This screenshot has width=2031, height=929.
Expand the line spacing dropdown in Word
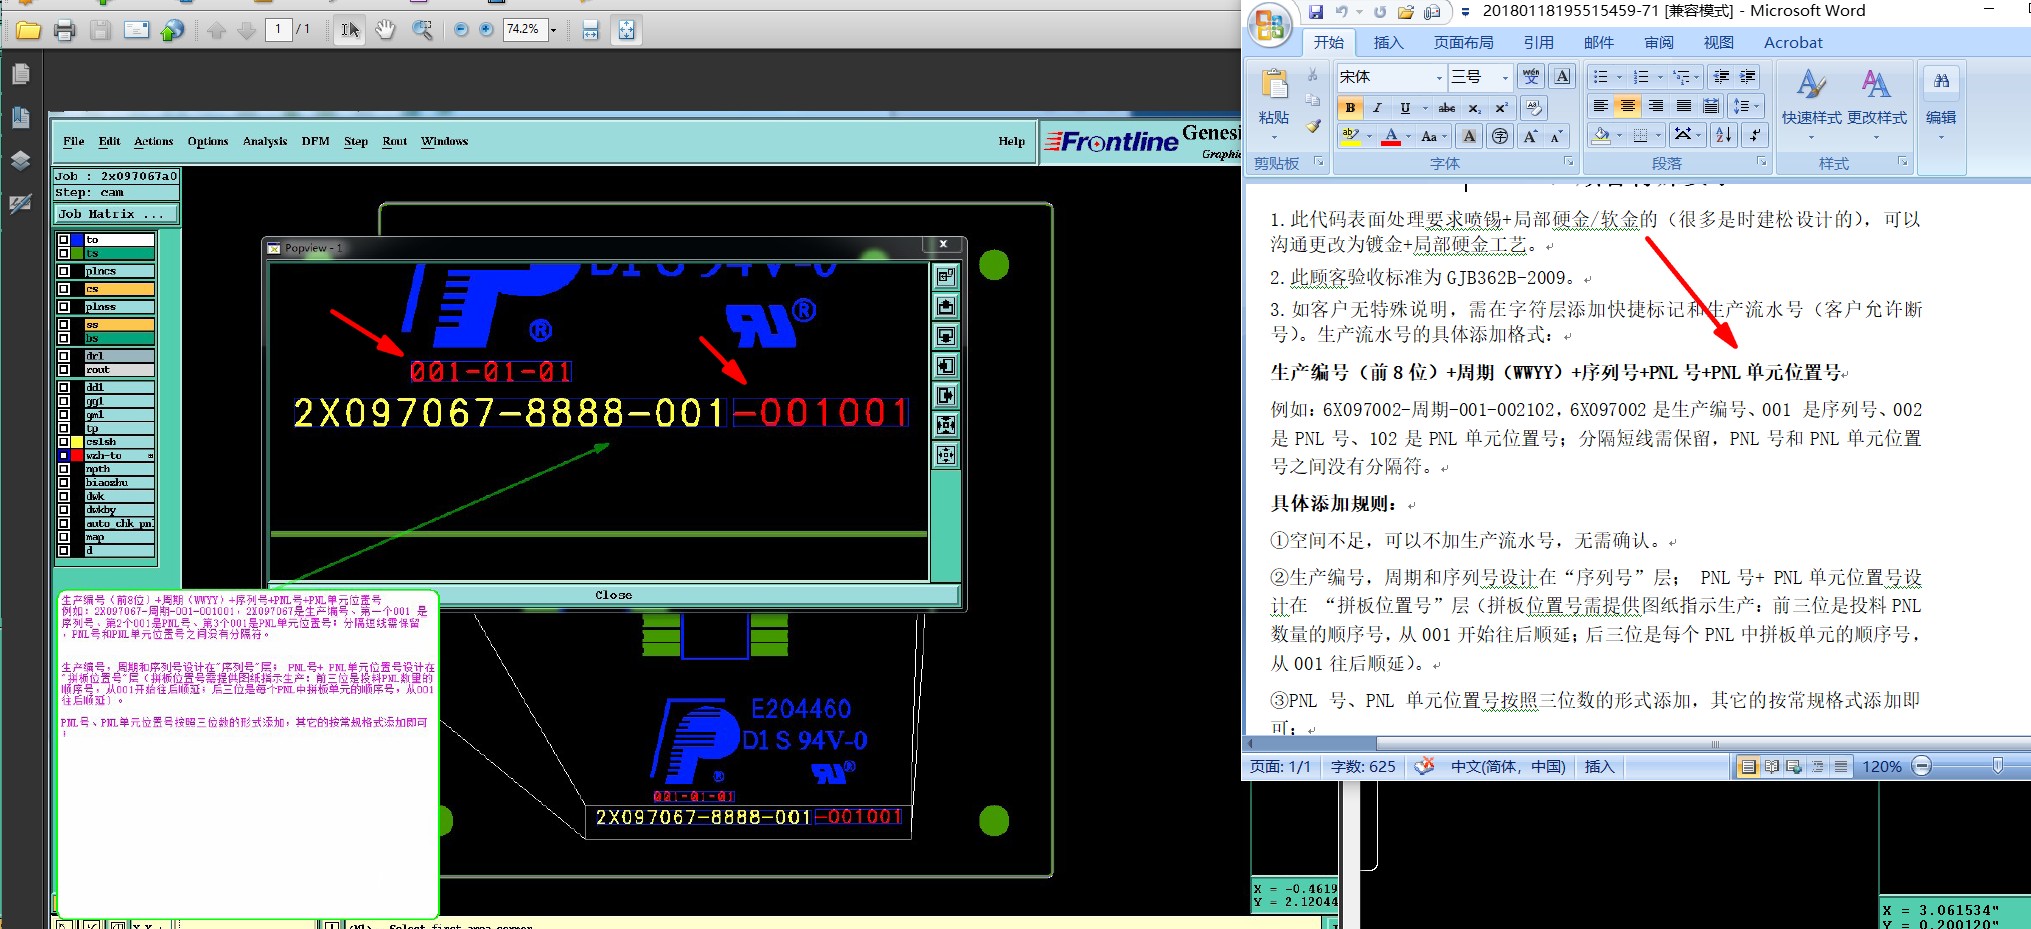point(1756,106)
